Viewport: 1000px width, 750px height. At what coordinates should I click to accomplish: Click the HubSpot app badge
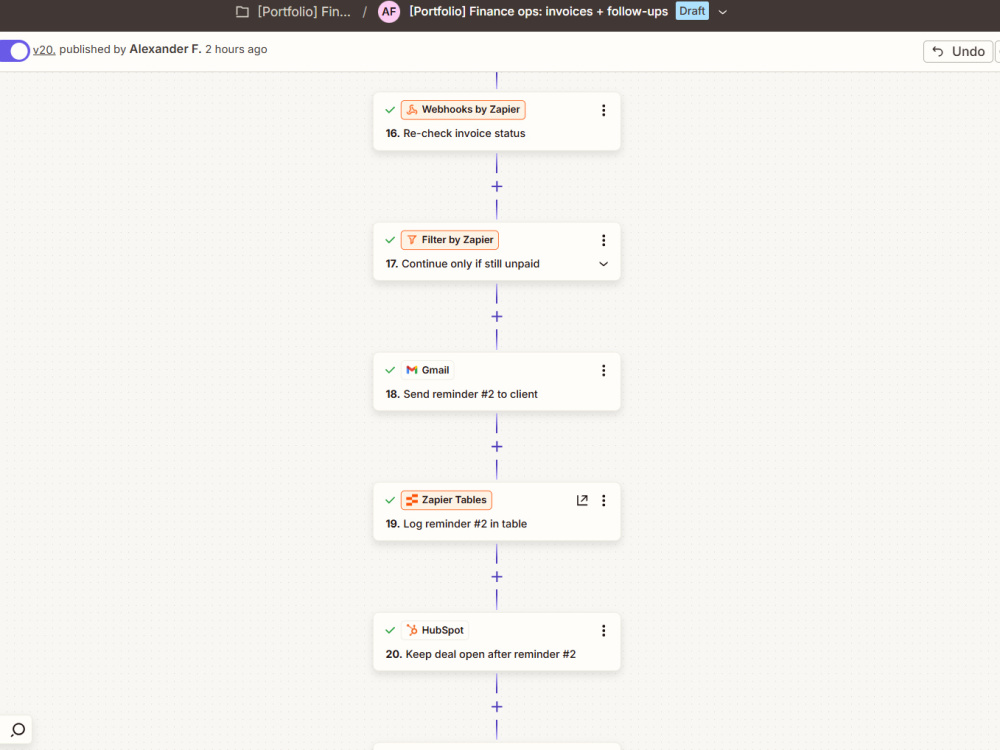[x=435, y=630]
